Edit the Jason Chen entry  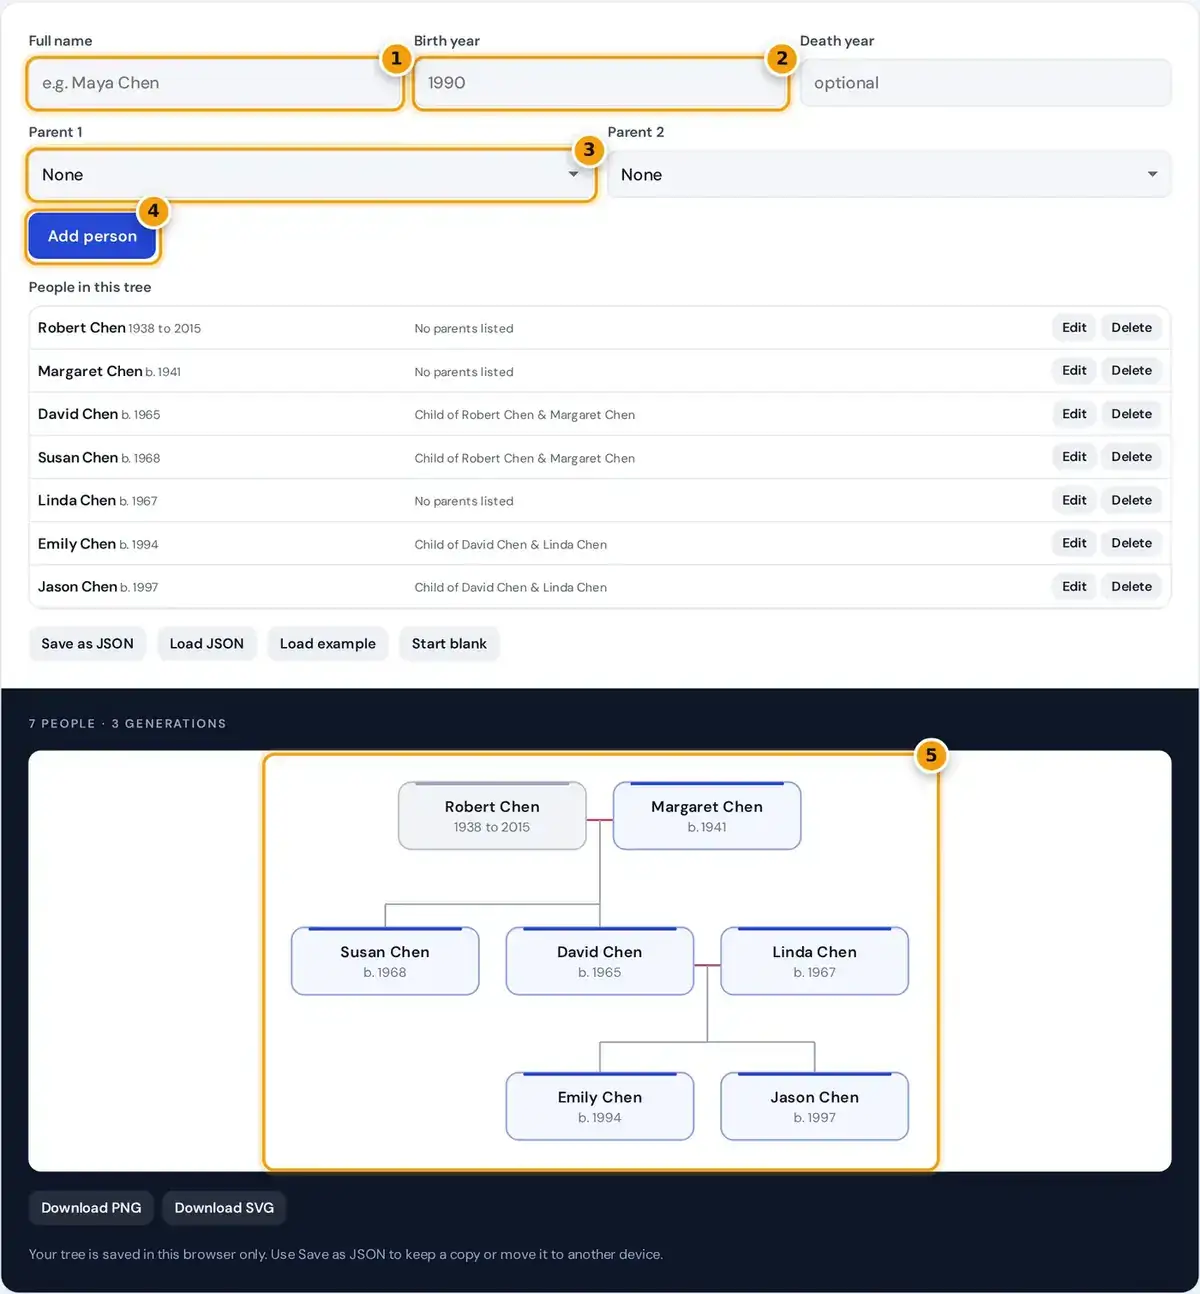pyautogui.click(x=1074, y=587)
